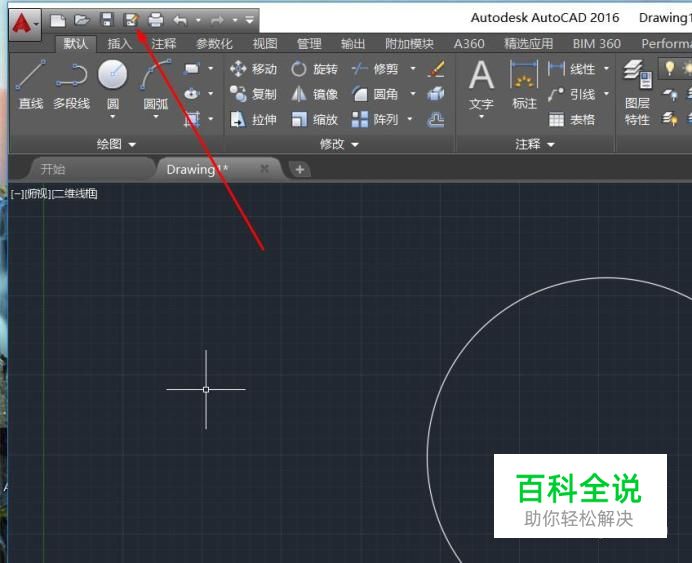692x563 pixels.
Task: Select the 拉伸 stretch tool
Action: [253, 119]
